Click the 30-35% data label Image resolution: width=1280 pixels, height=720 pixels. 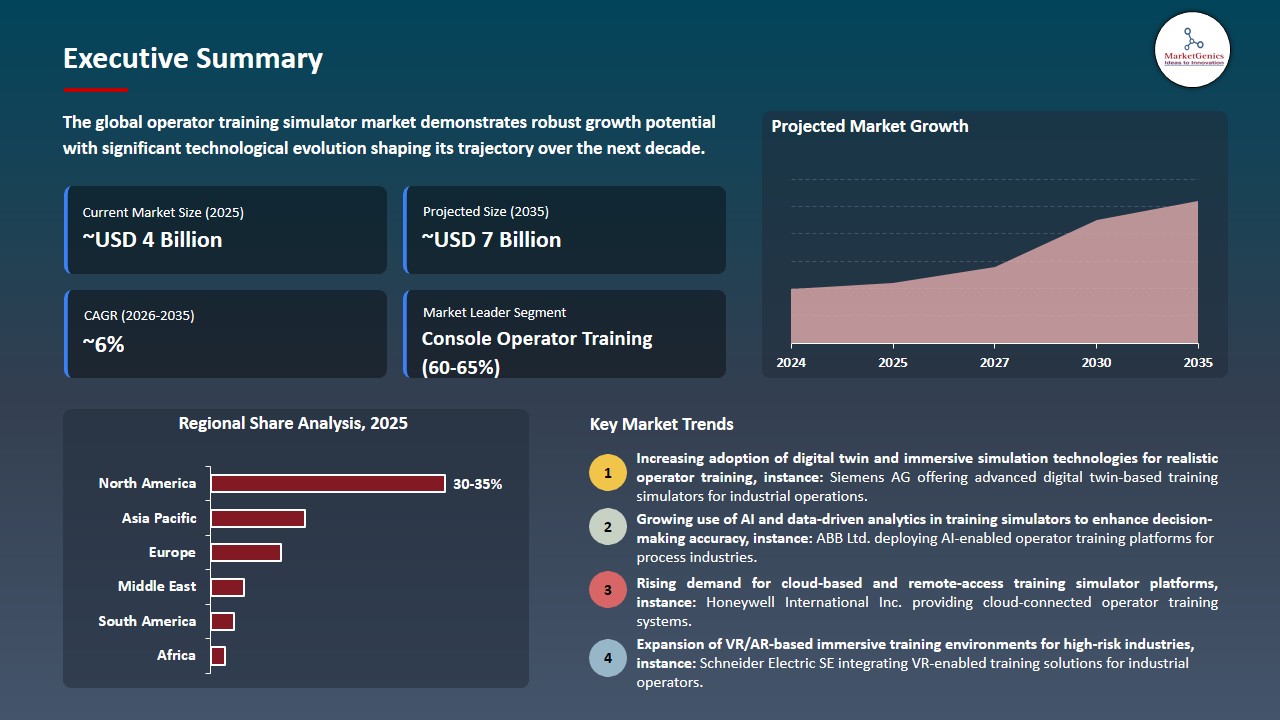point(477,484)
